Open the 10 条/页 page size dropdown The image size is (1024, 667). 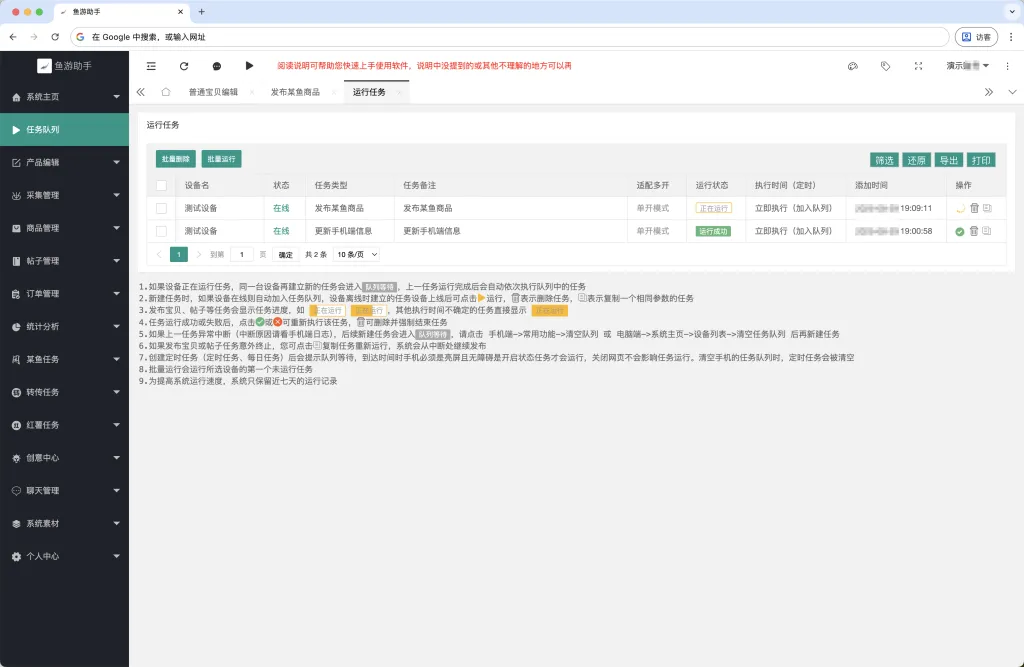coord(357,255)
